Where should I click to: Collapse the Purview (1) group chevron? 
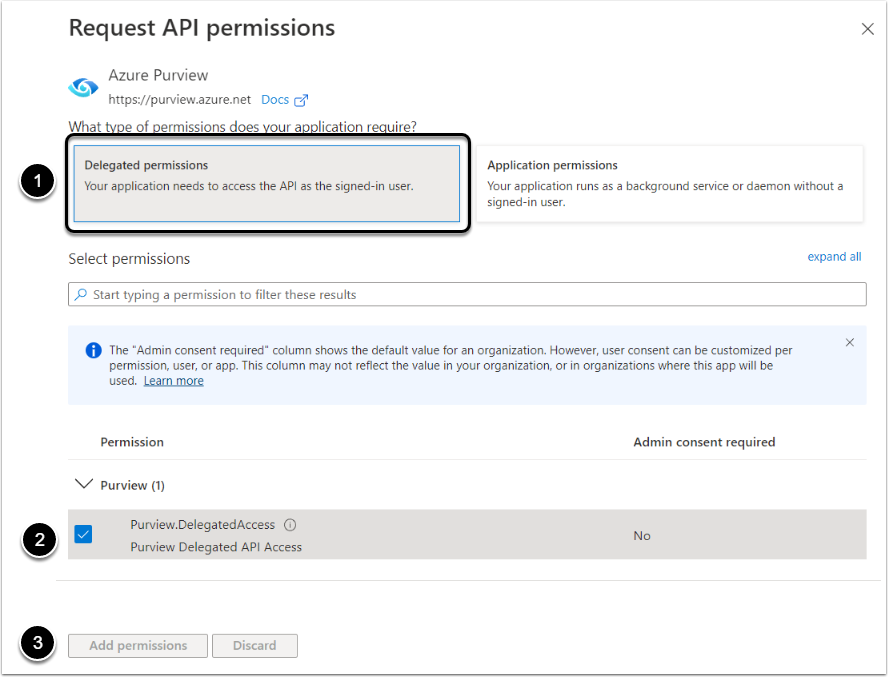(x=84, y=485)
